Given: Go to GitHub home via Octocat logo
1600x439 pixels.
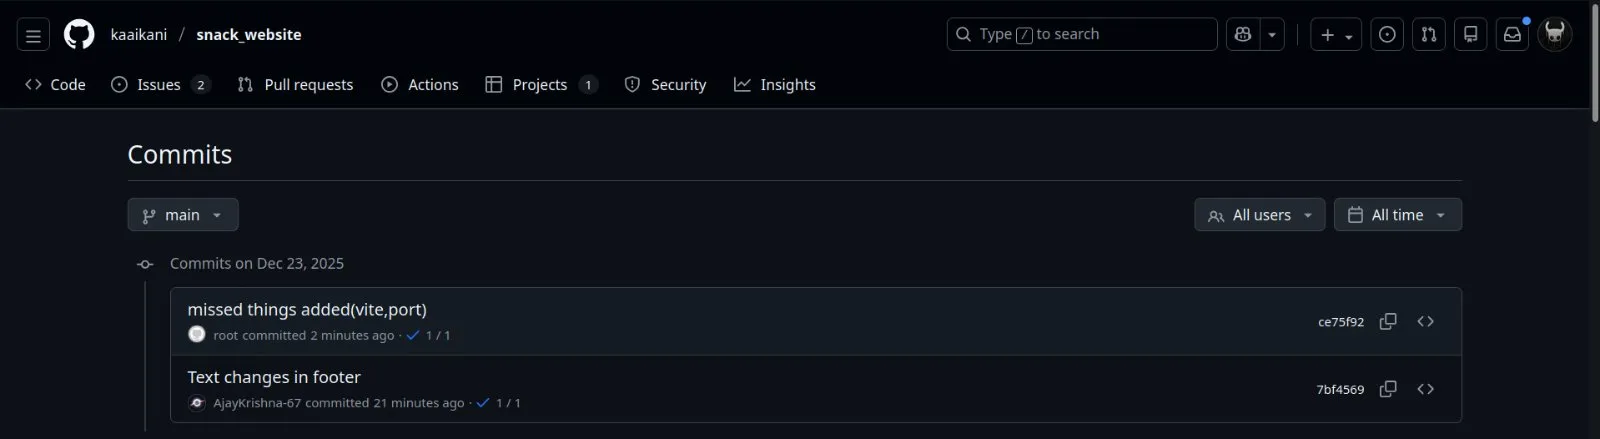Looking at the screenshot, I should [x=79, y=35].
